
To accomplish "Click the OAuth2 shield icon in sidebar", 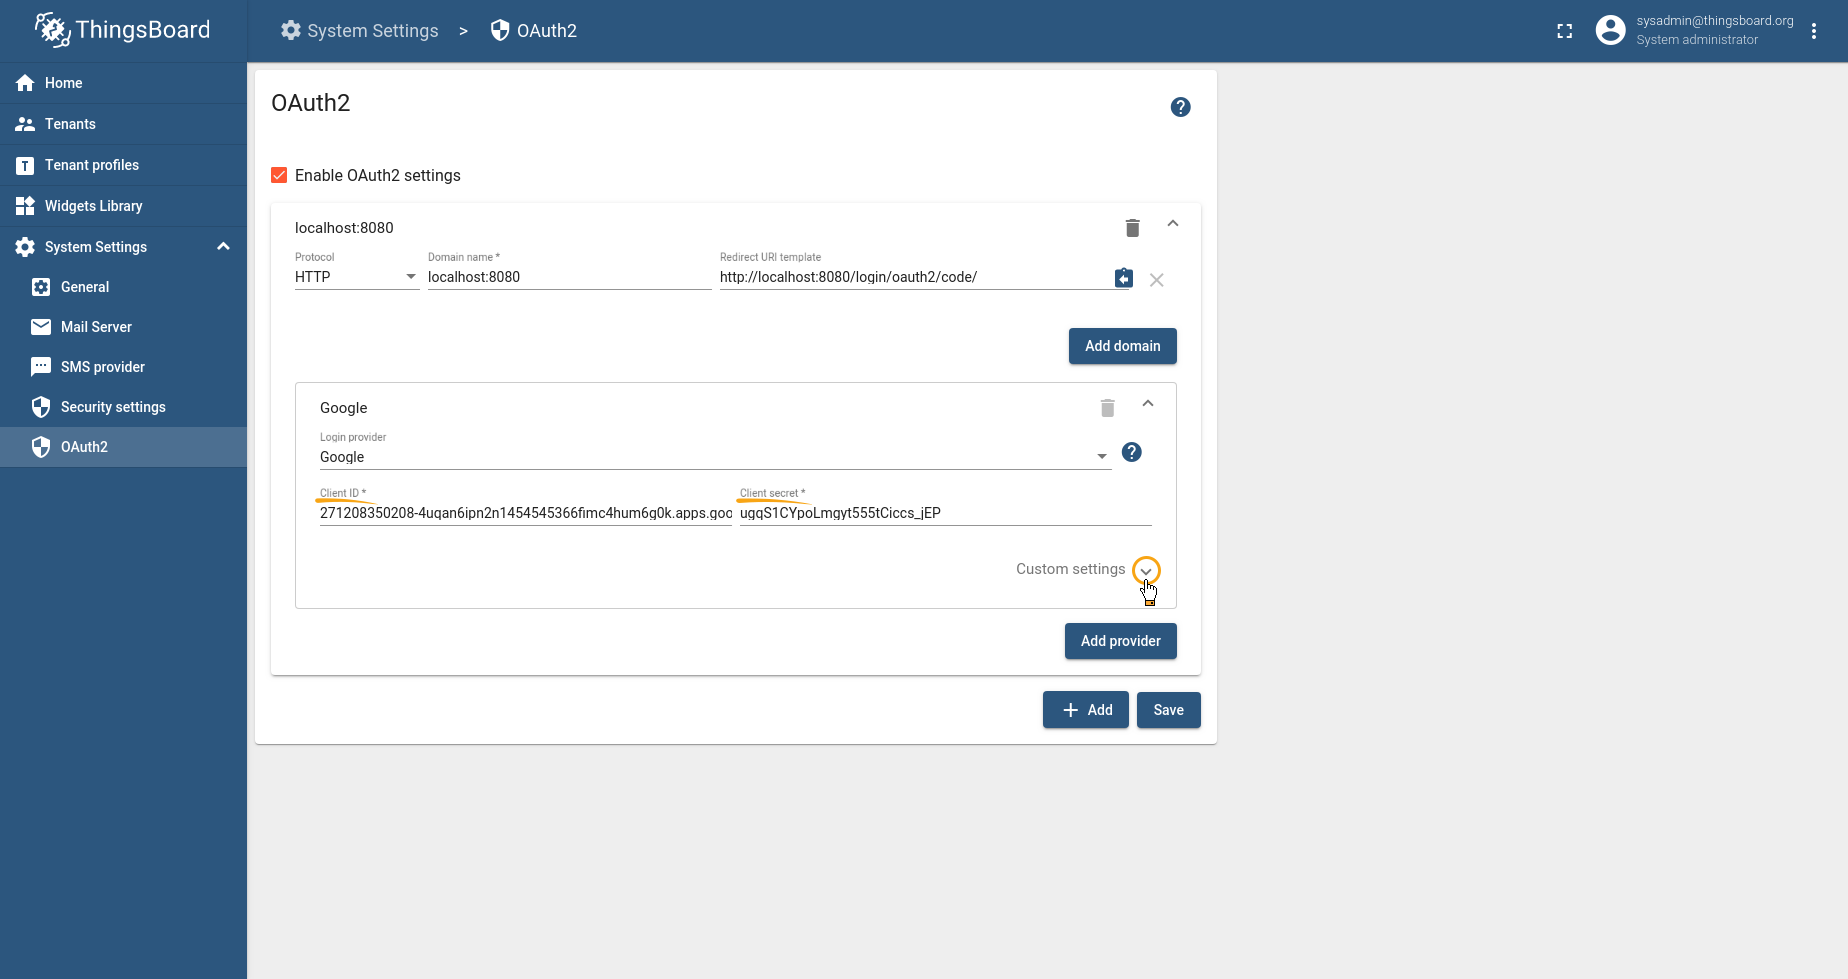I will pyautogui.click(x=41, y=447).
